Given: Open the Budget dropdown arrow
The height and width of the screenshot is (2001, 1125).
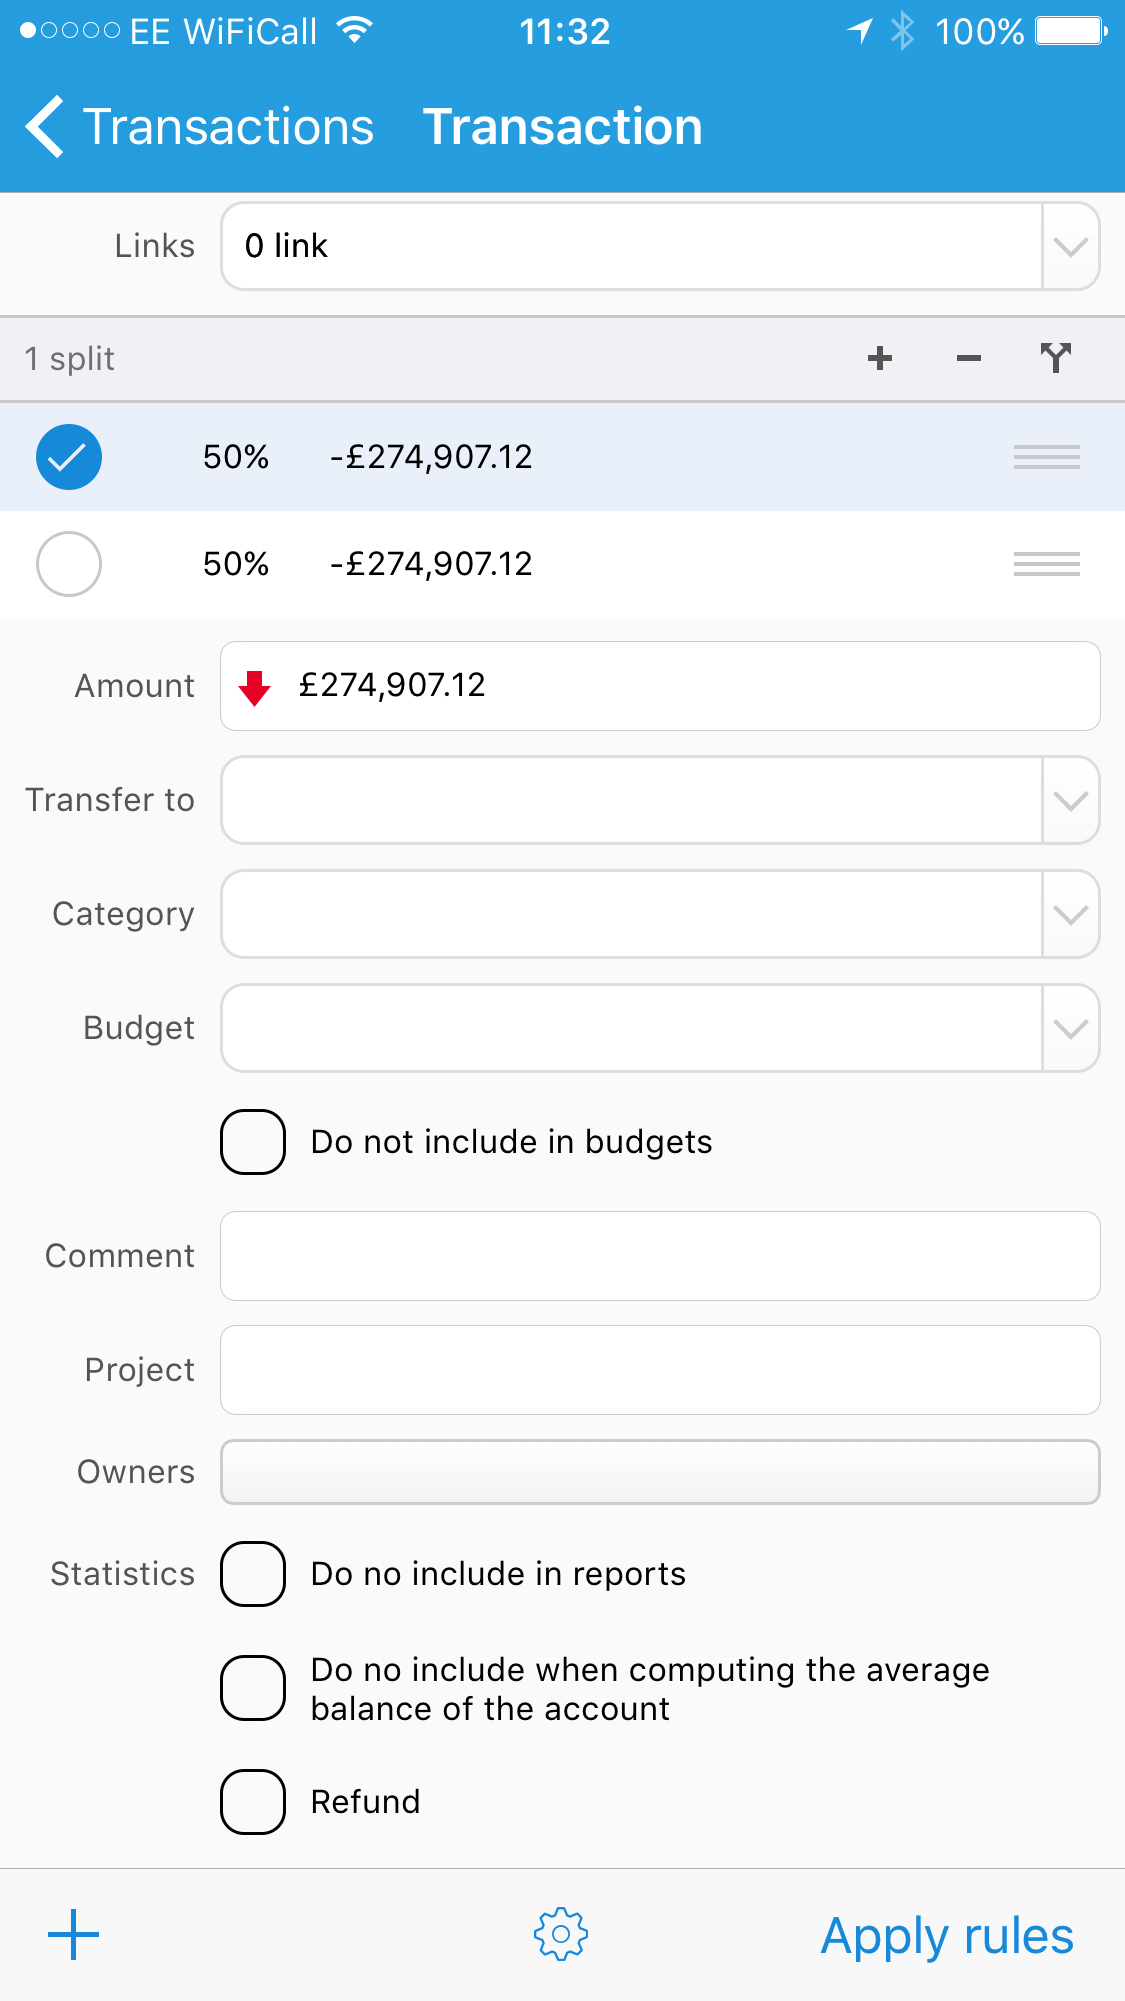Looking at the screenshot, I should pos(1070,1028).
